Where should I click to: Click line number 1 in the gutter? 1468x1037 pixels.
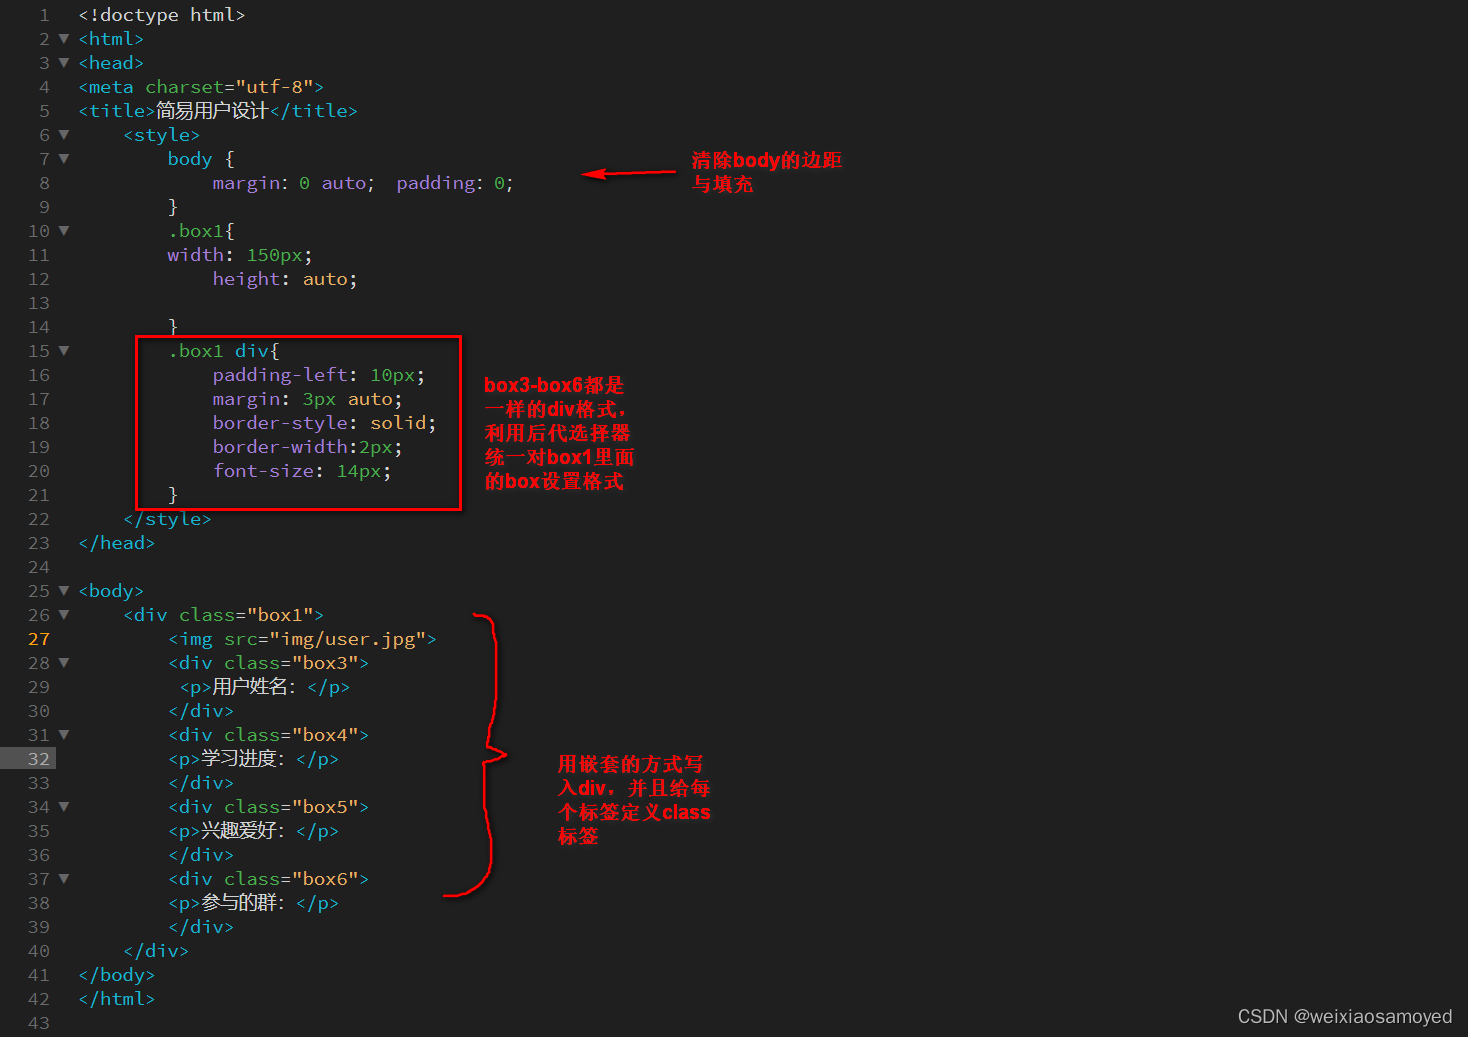[44, 15]
